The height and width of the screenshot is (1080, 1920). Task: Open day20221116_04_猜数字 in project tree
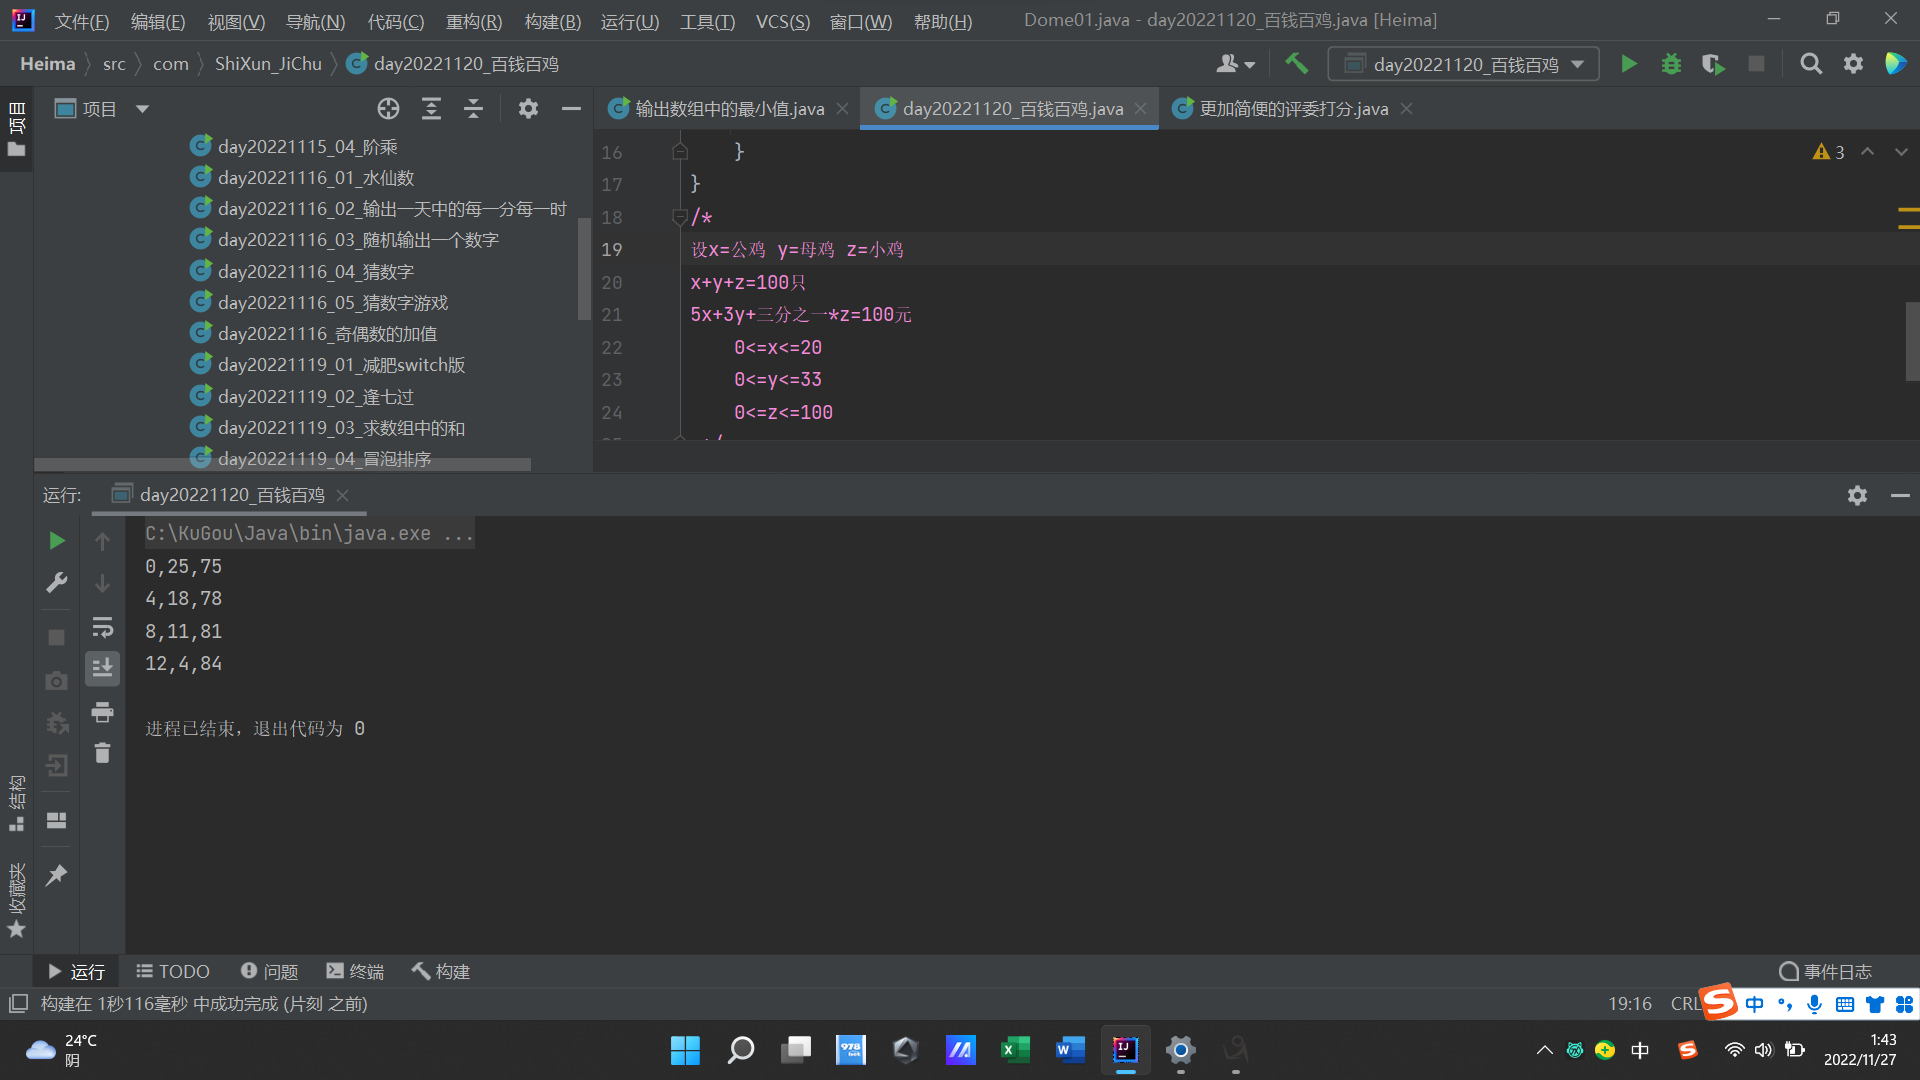[x=315, y=271]
